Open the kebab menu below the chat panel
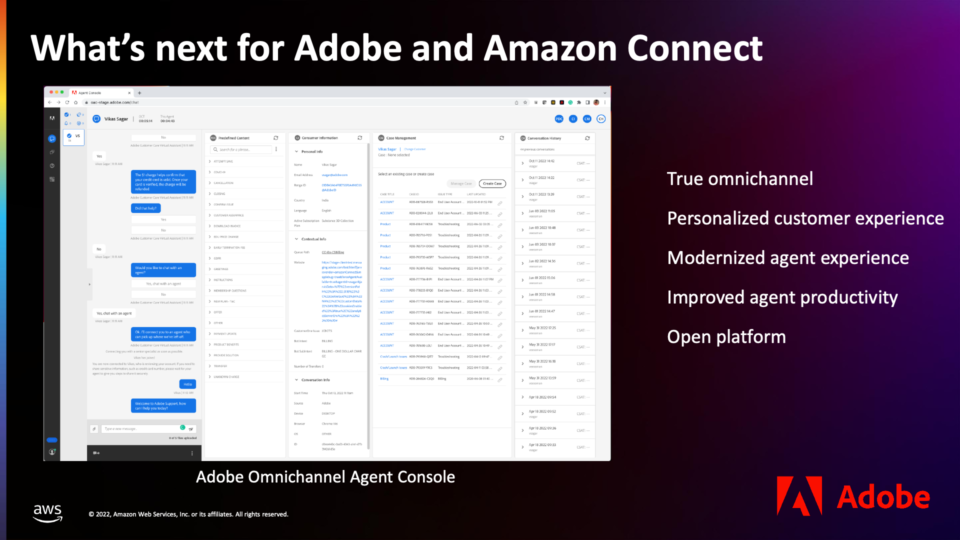960x540 pixels. click(x=192, y=453)
